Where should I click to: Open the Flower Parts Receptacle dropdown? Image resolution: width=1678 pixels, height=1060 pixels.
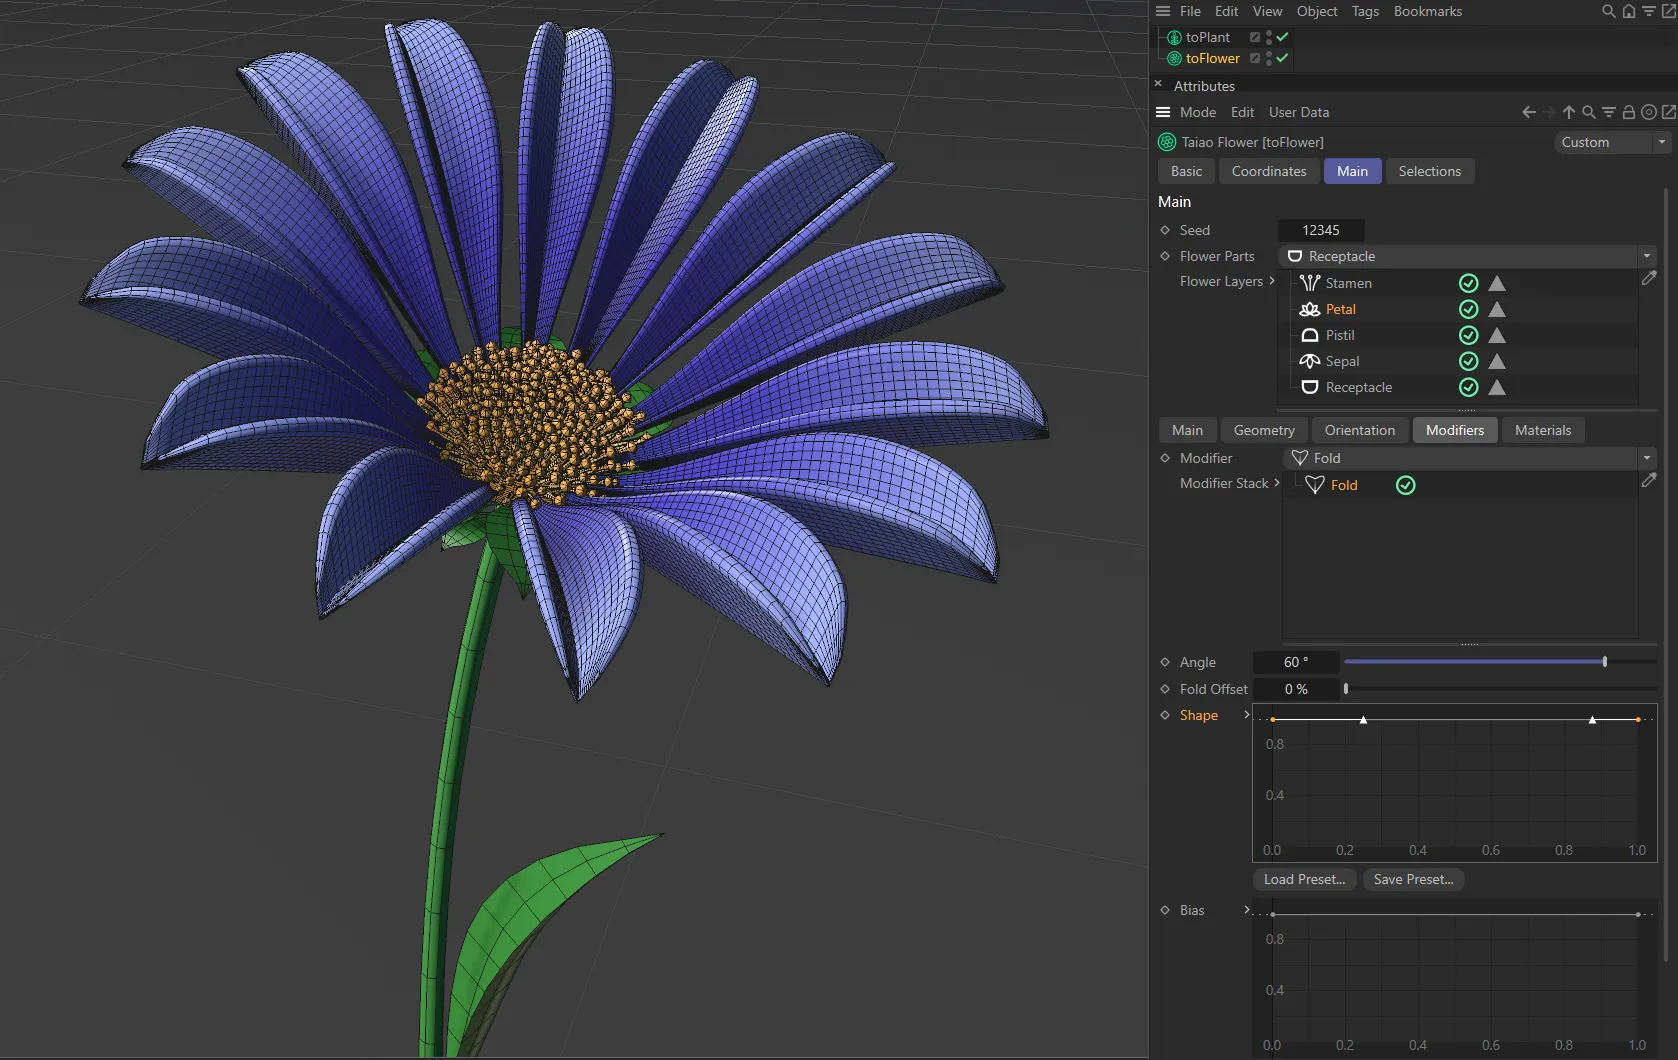(x=1647, y=256)
